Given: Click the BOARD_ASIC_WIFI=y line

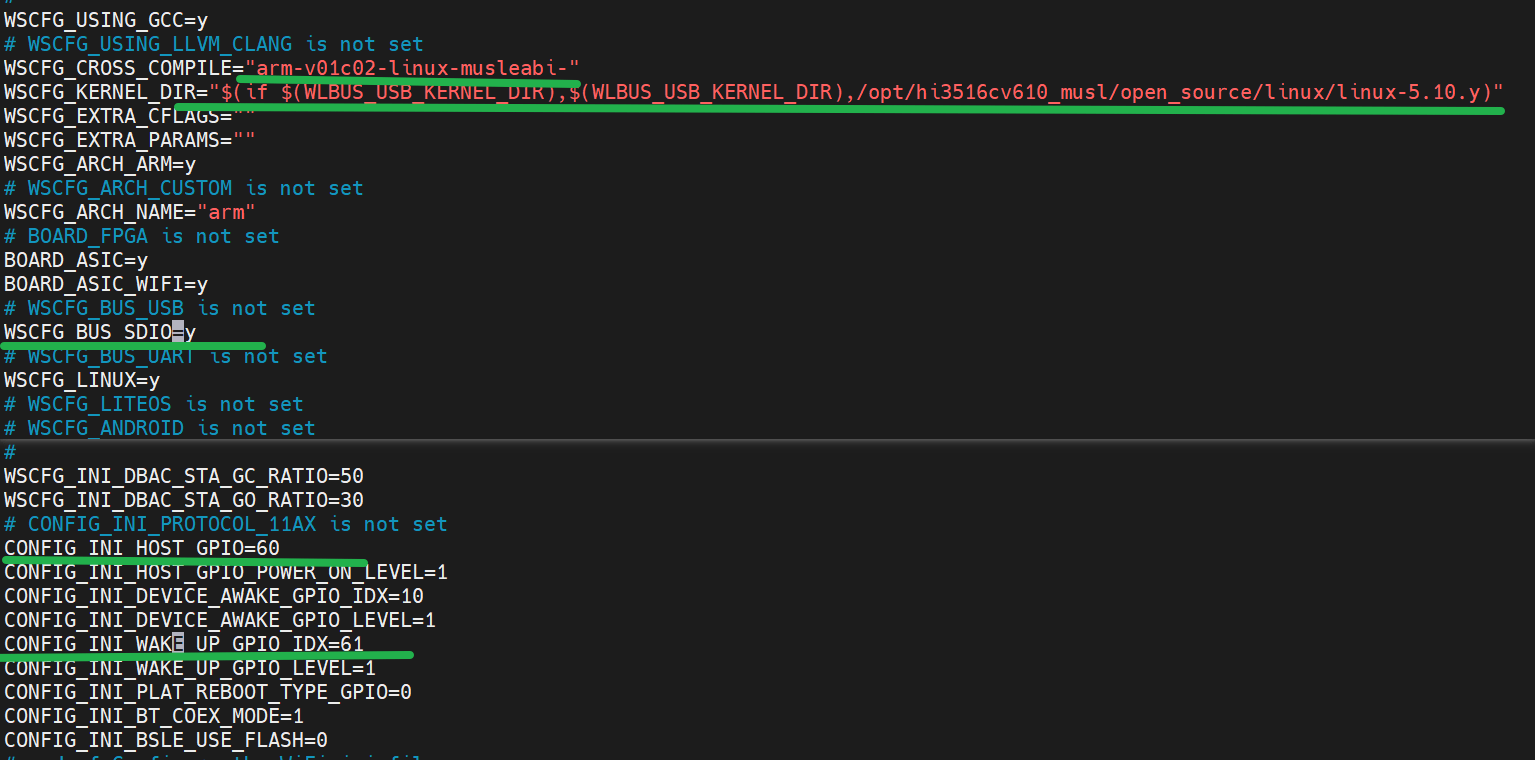Looking at the screenshot, I should coord(106,284).
